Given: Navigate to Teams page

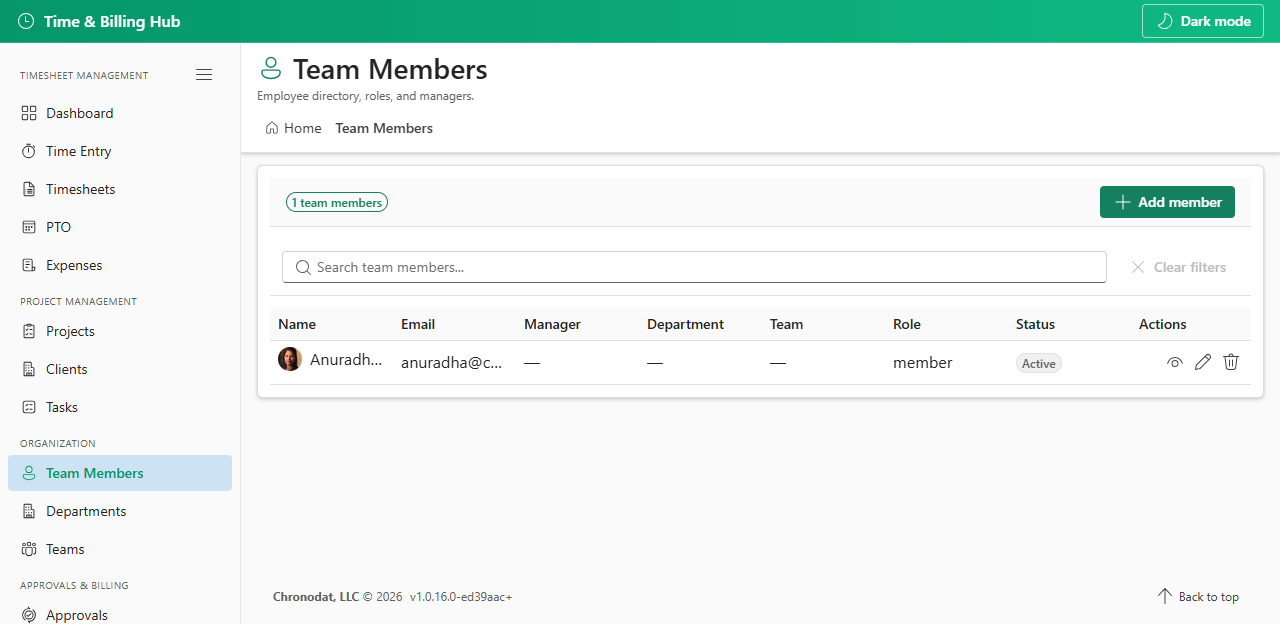Looking at the screenshot, I should point(120,549).
